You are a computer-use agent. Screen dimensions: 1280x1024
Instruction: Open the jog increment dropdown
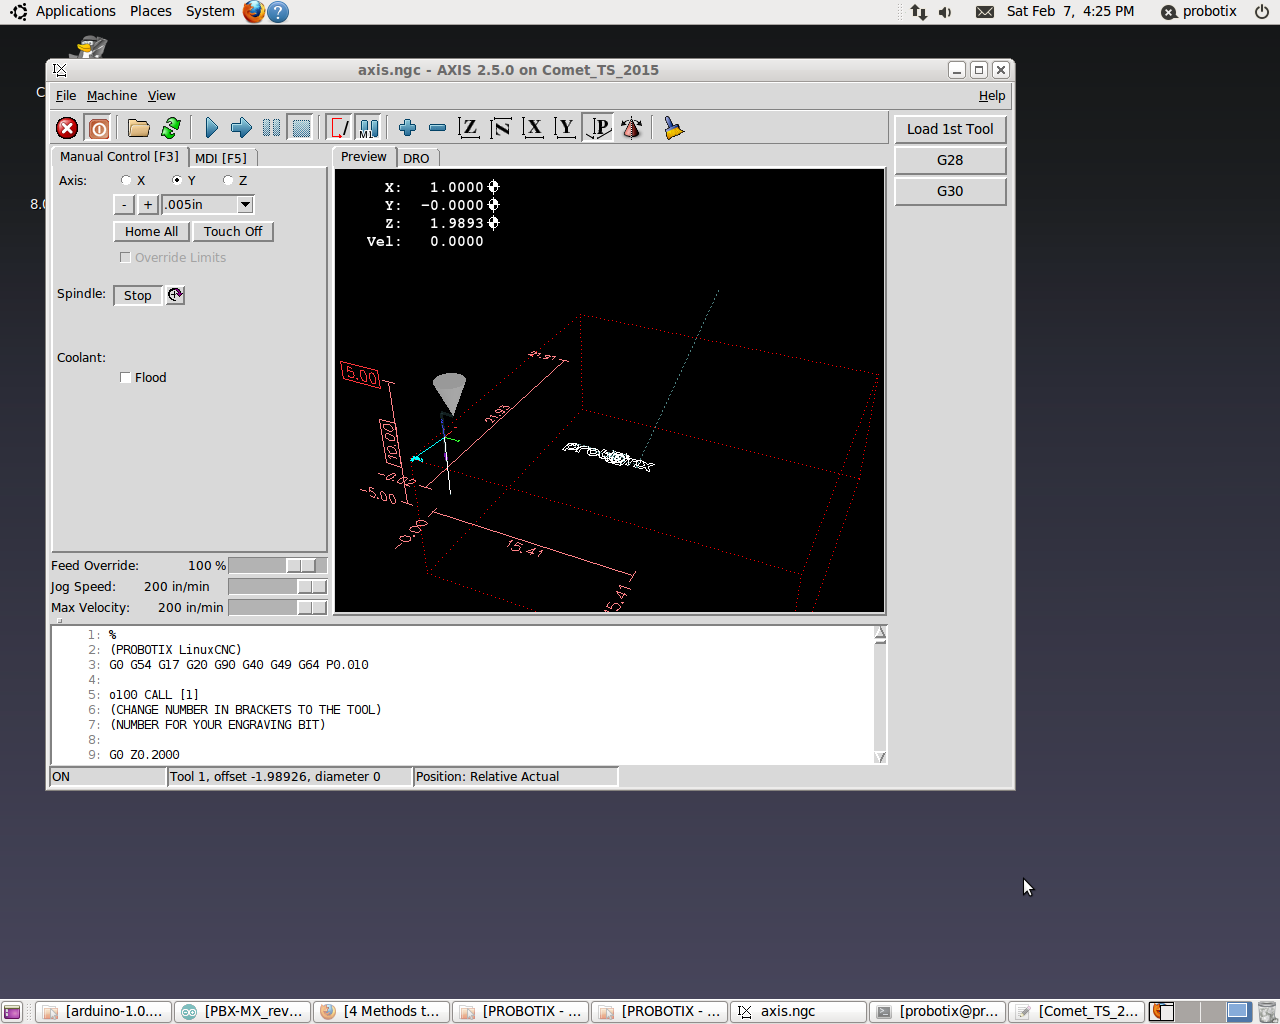coord(245,205)
